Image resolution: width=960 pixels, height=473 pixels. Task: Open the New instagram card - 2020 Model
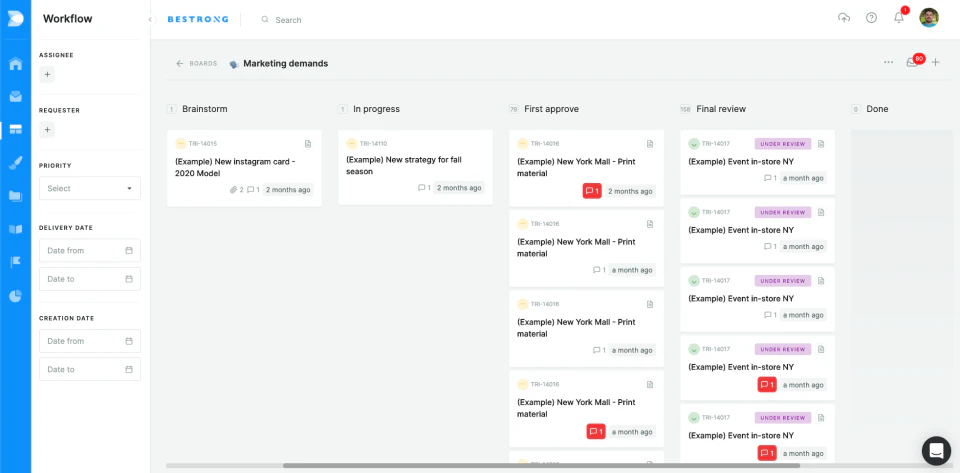click(244, 168)
